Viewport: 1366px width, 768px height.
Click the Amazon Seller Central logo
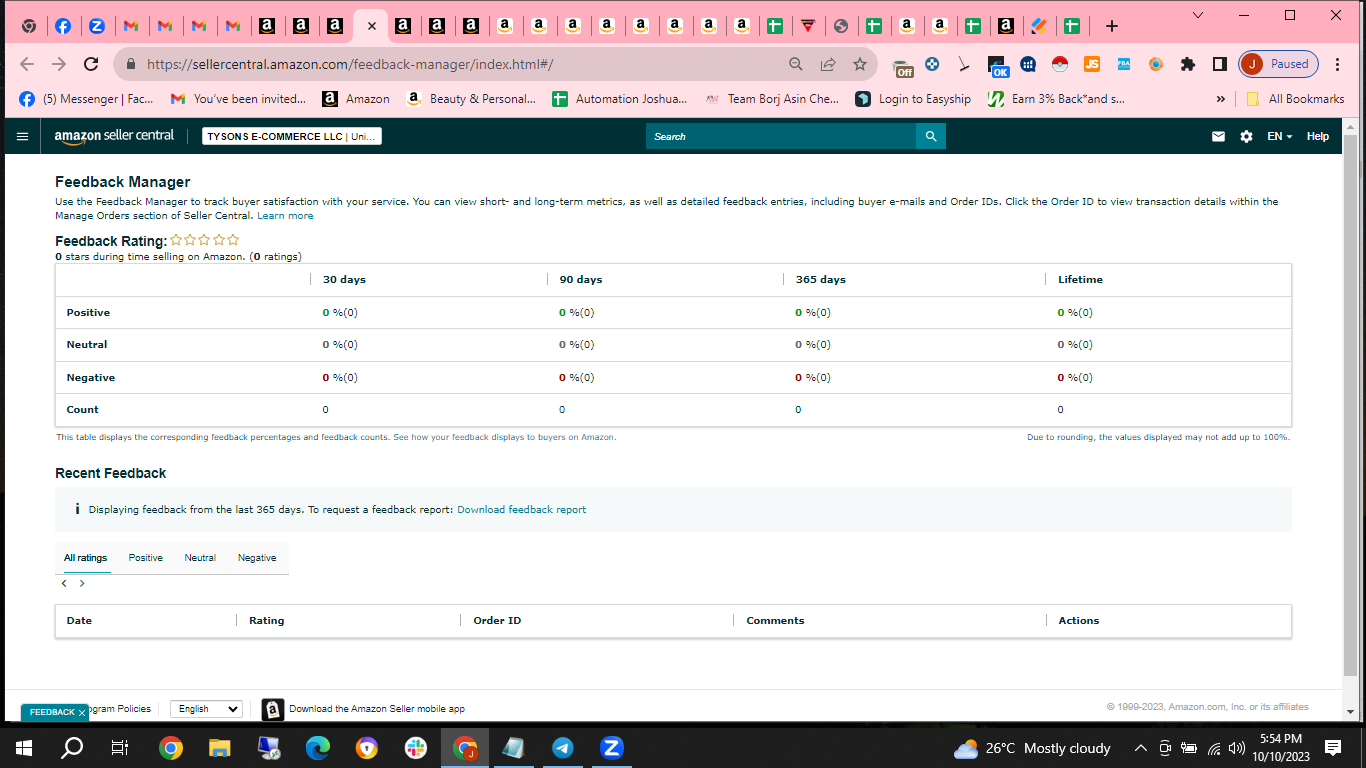pos(114,136)
